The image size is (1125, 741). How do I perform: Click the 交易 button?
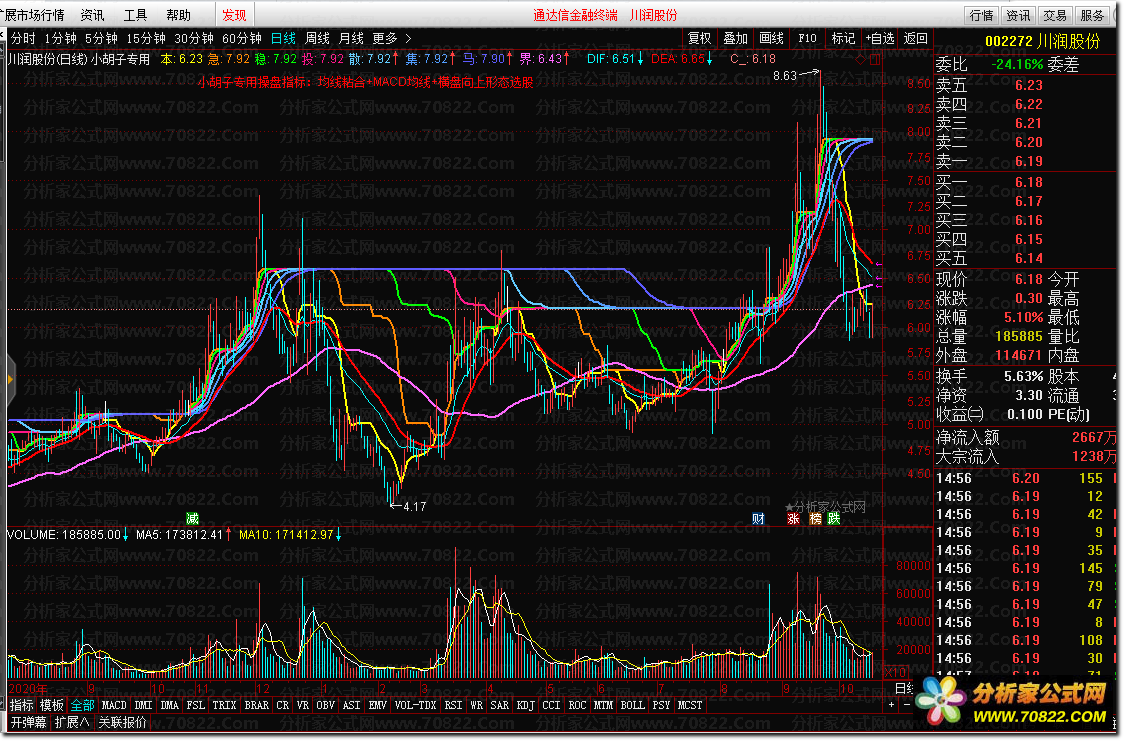tap(1055, 15)
